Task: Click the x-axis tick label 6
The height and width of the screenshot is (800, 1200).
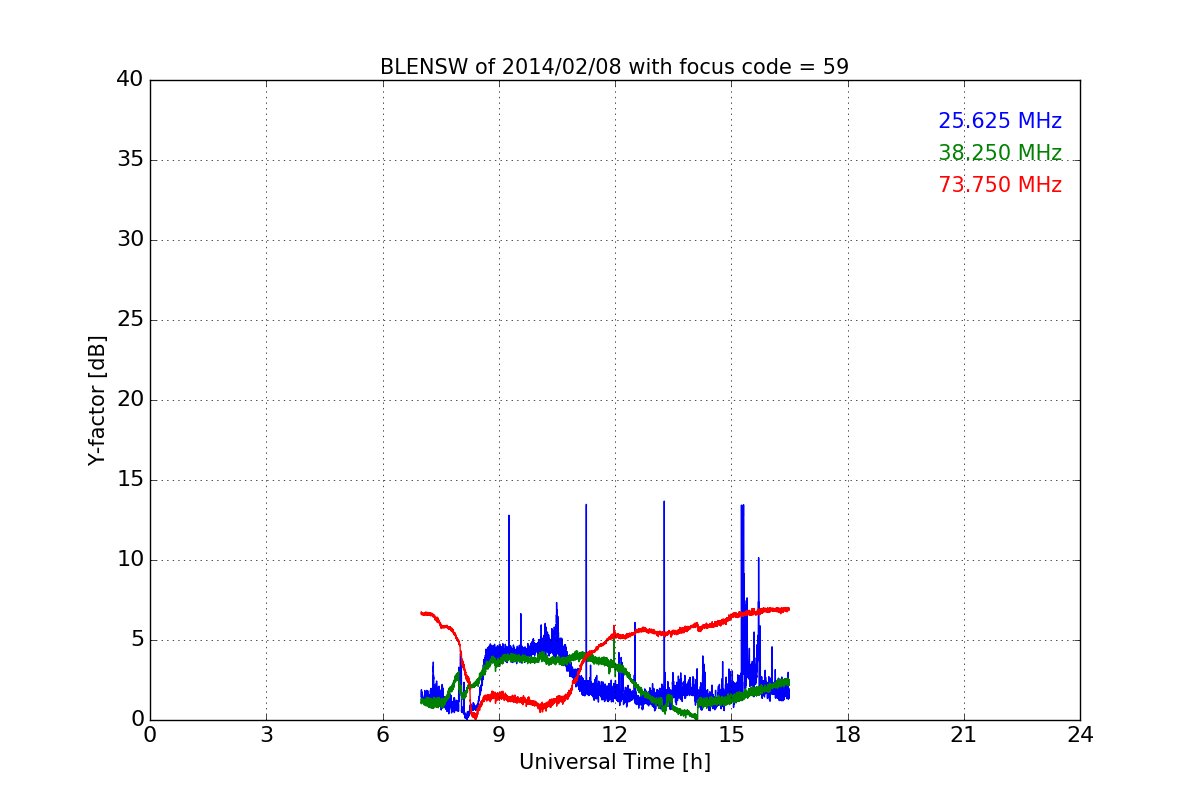Action: pos(383,734)
